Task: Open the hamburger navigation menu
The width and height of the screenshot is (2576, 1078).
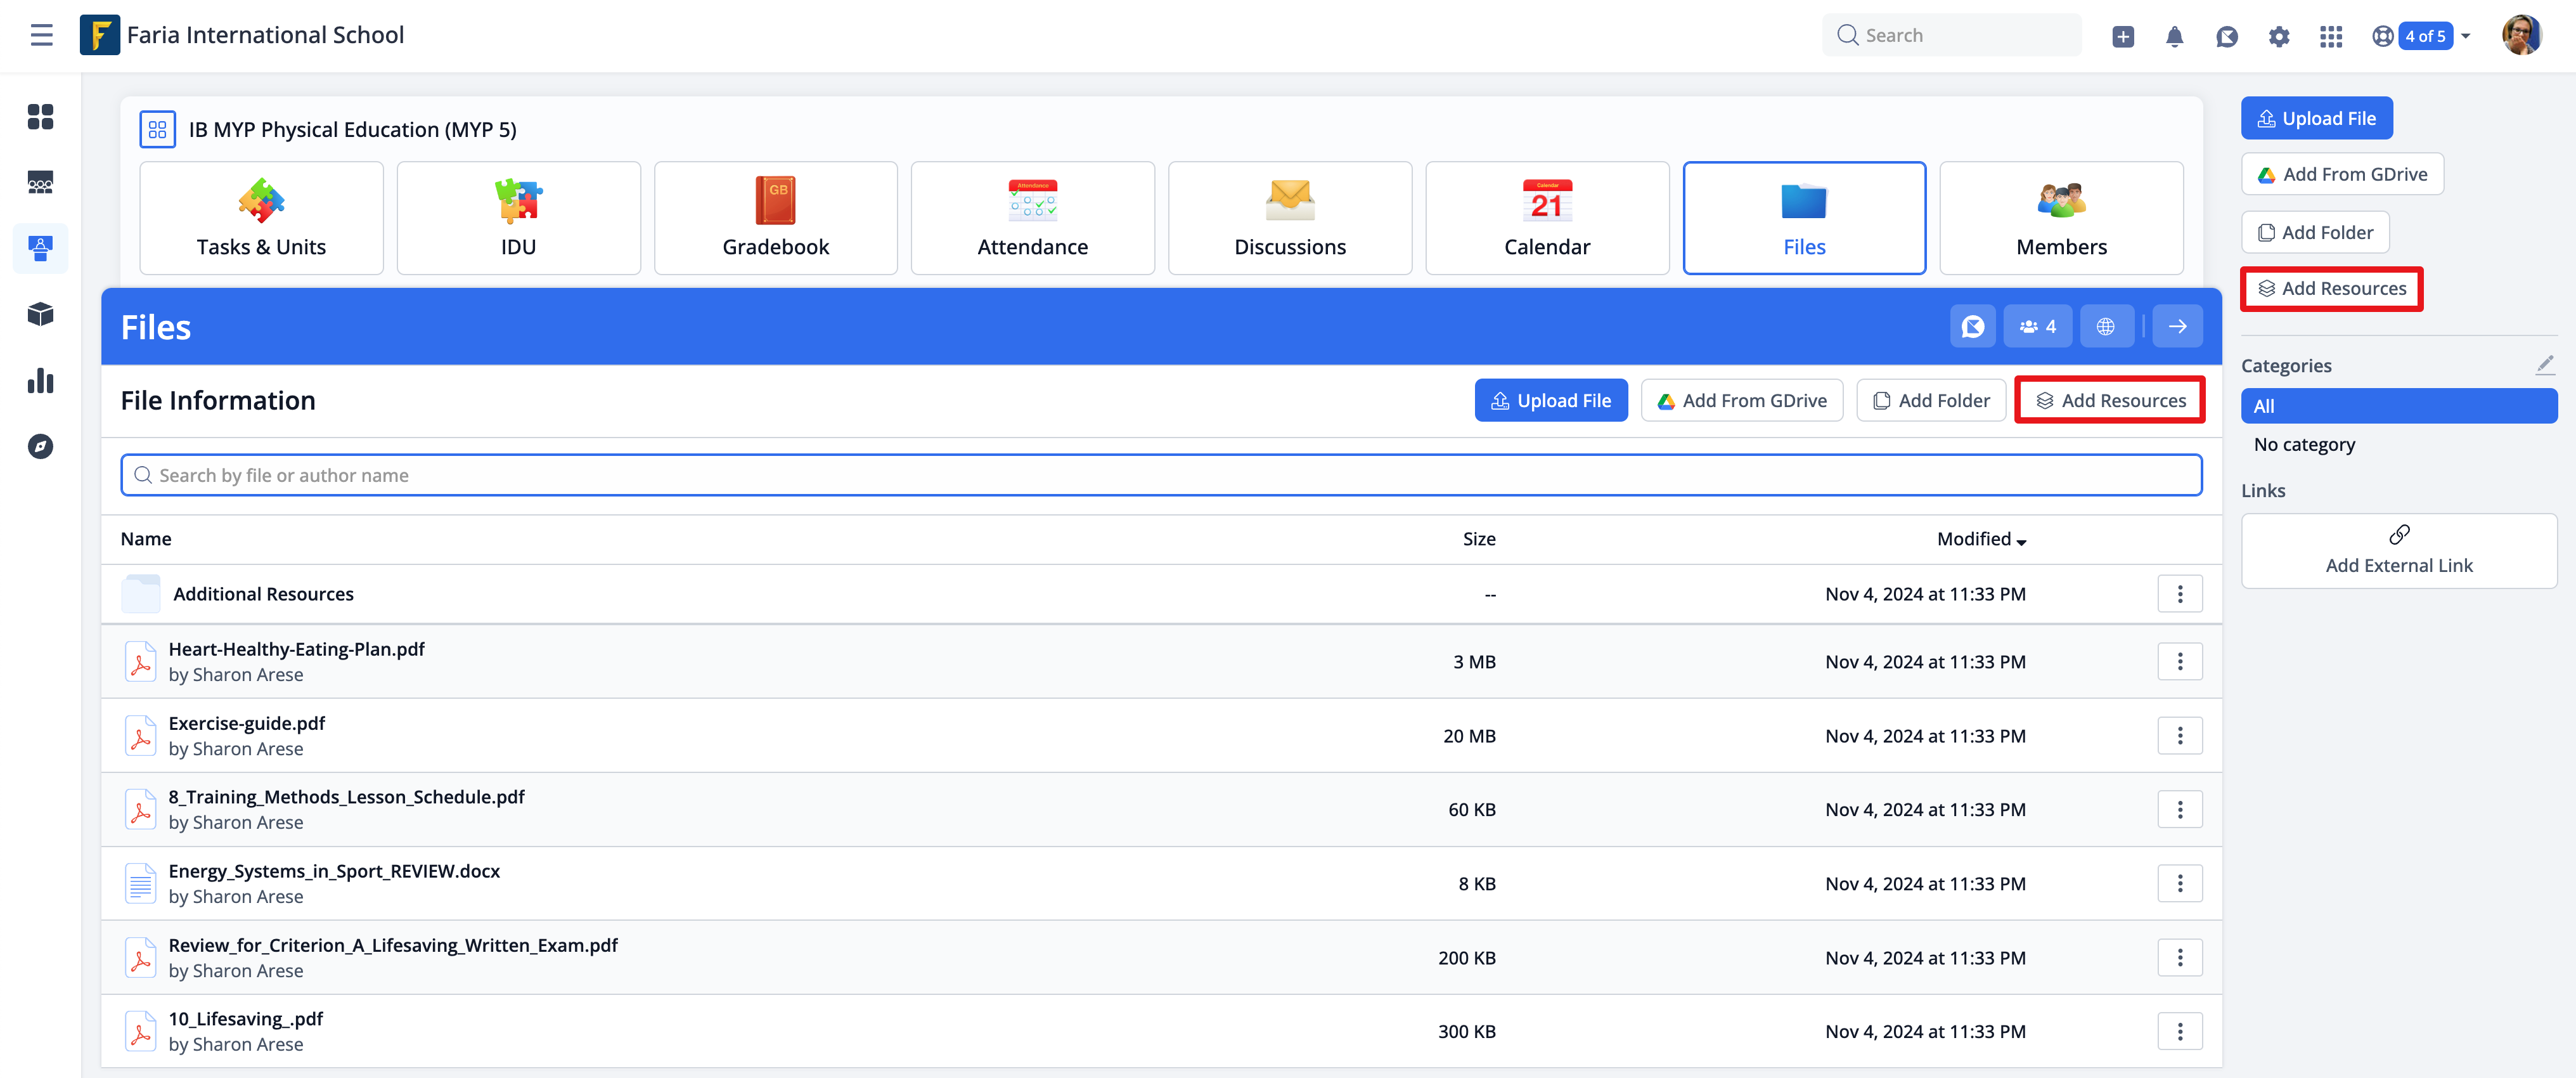Action: [41, 35]
